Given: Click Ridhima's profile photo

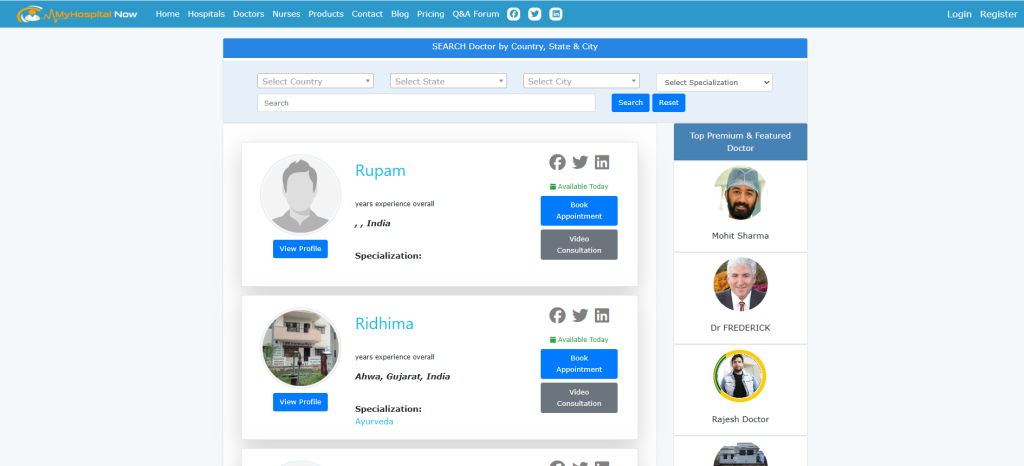Looking at the screenshot, I should 300,348.
